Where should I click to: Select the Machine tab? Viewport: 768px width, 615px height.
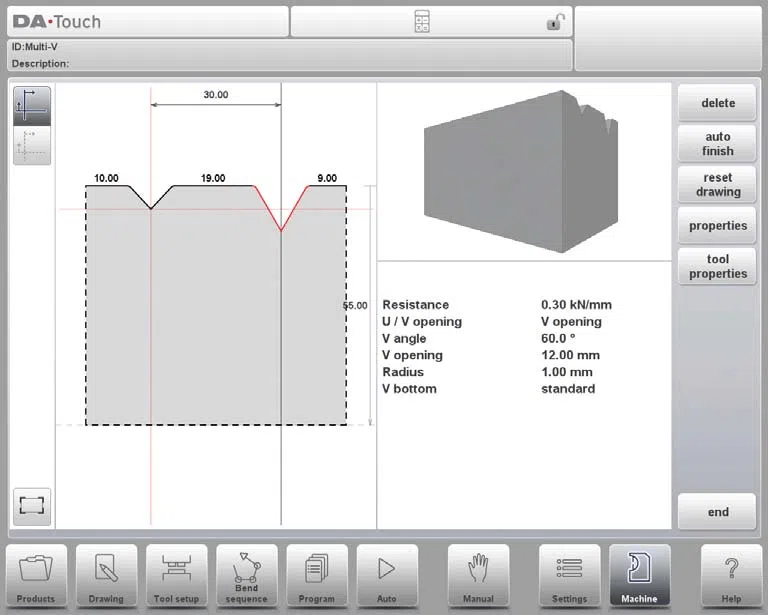639,576
